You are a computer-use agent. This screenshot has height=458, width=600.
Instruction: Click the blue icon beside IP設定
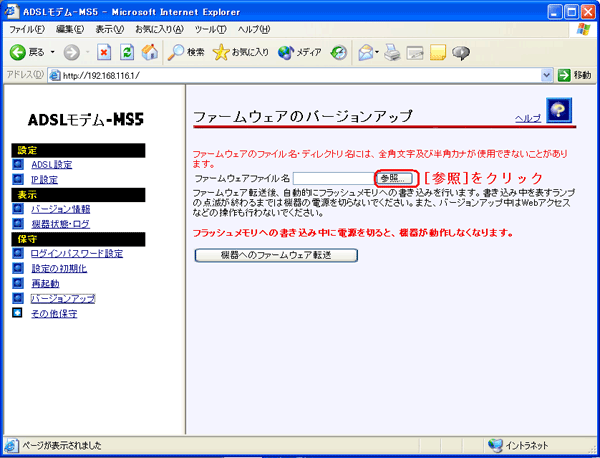pyautogui.click(x=18, y=179)
